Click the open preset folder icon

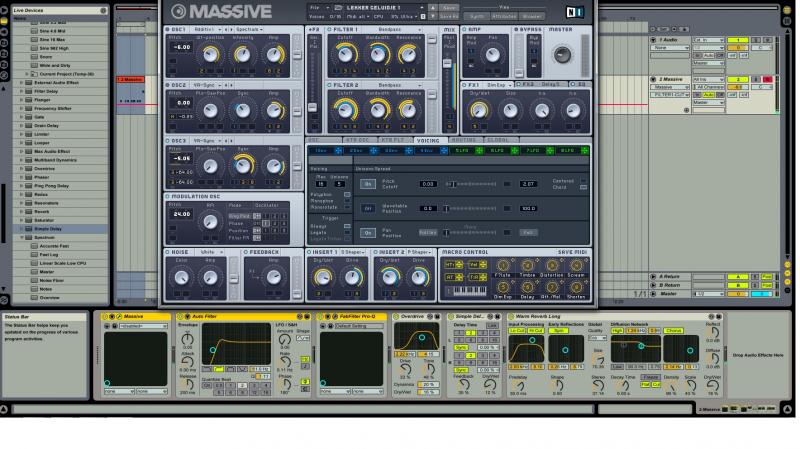[x=338, y=8]
